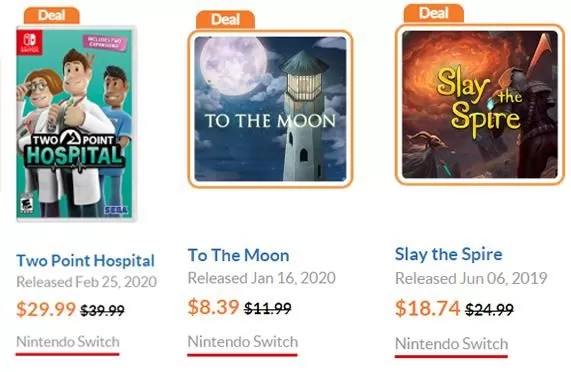Open the To The Moon title link
The width and height of the screenshot is (571, 372).
point(239,255)
